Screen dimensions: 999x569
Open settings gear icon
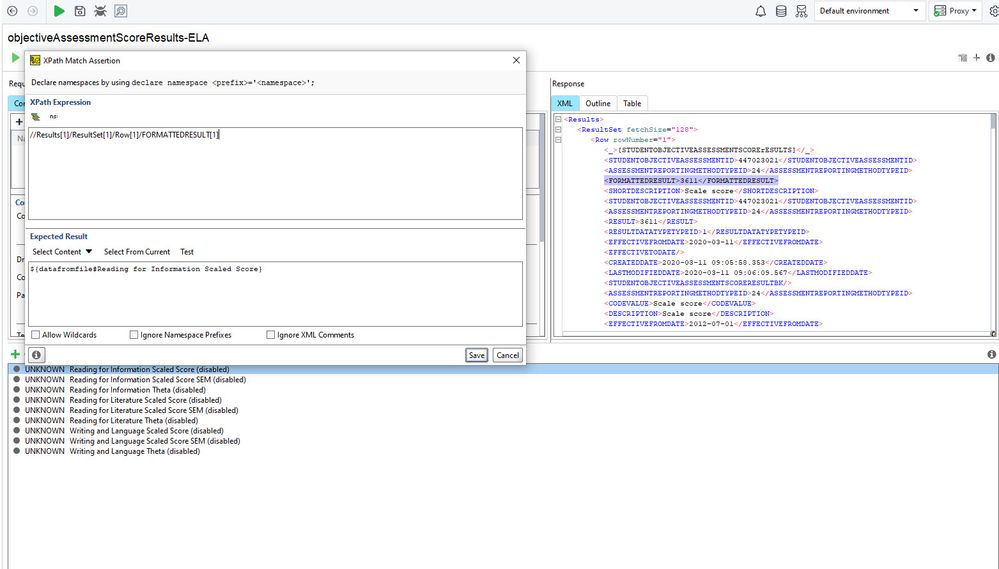coord(993,11)
